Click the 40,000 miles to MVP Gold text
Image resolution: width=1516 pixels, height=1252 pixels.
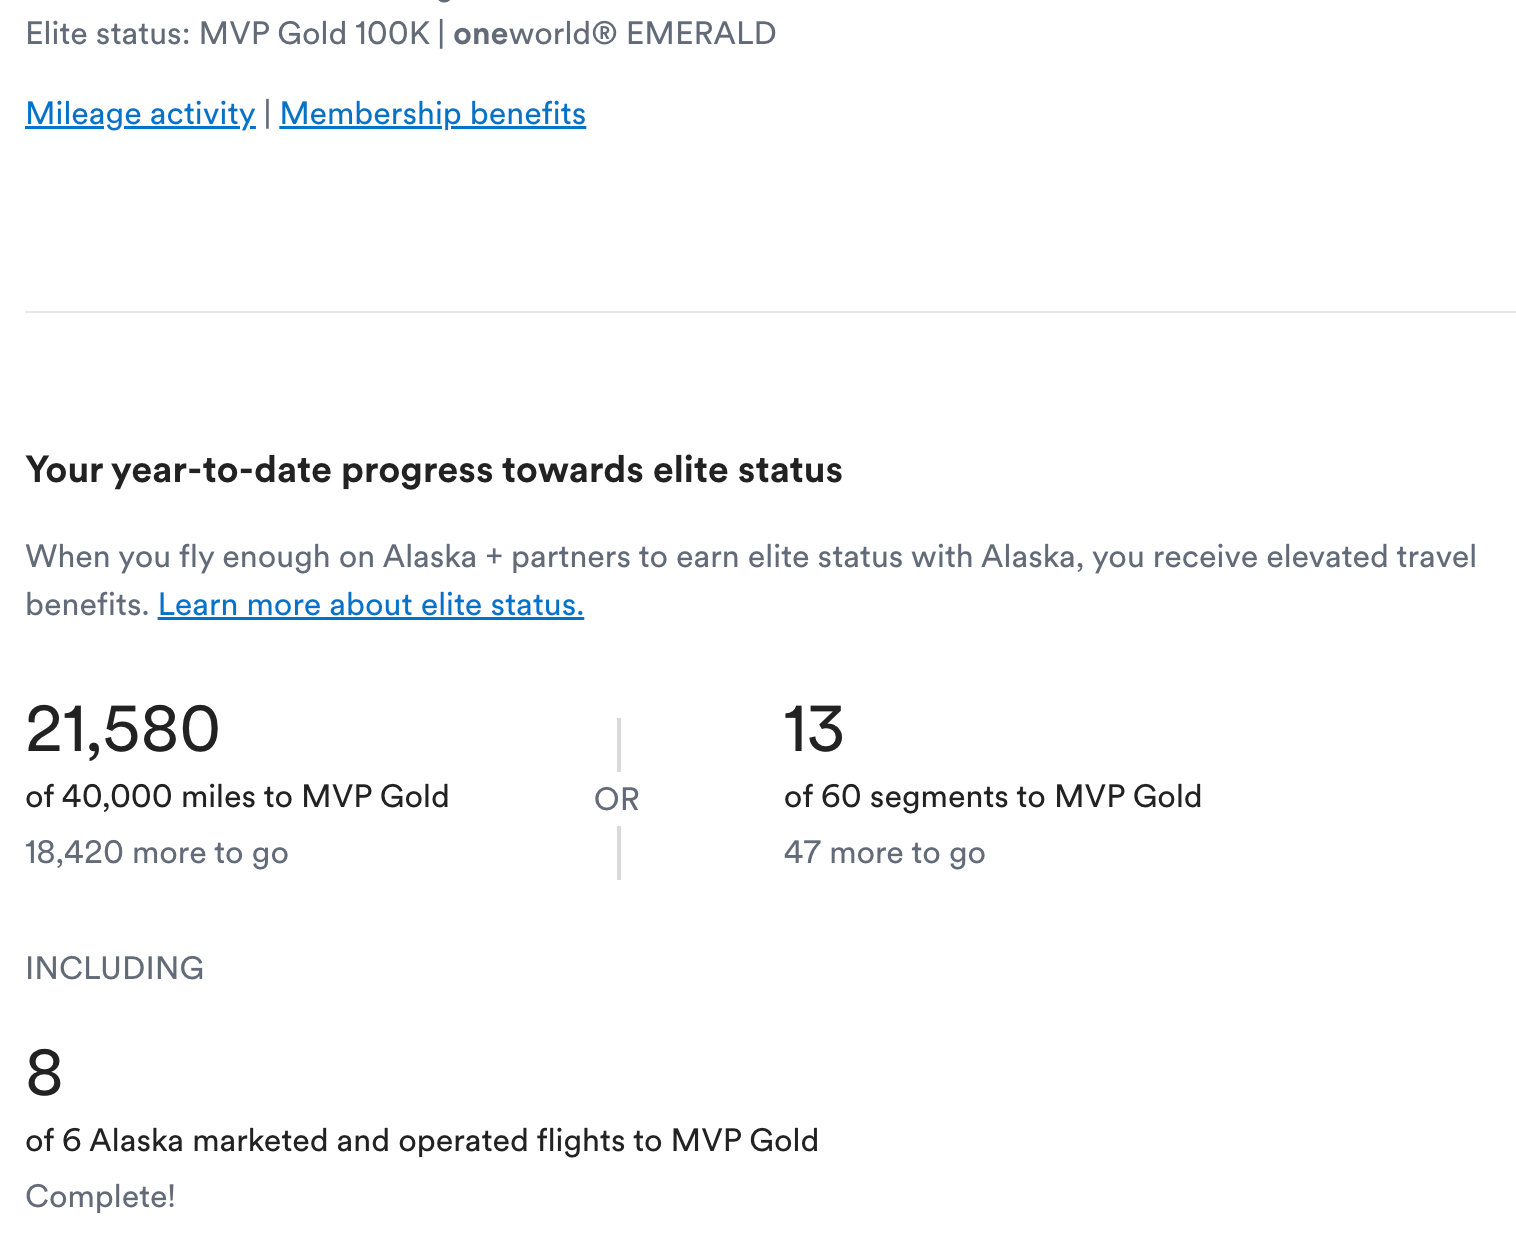click(x=238, y=796)
